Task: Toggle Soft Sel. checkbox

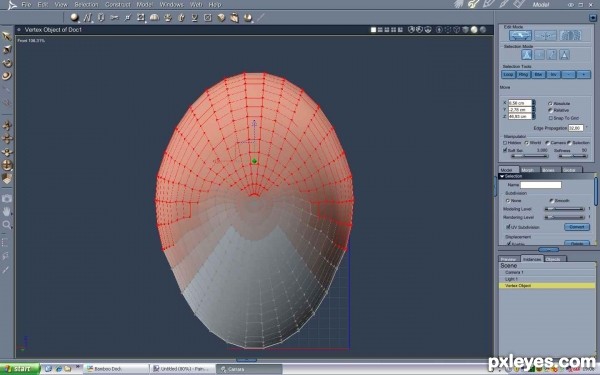Action: [x=505, y=150]
